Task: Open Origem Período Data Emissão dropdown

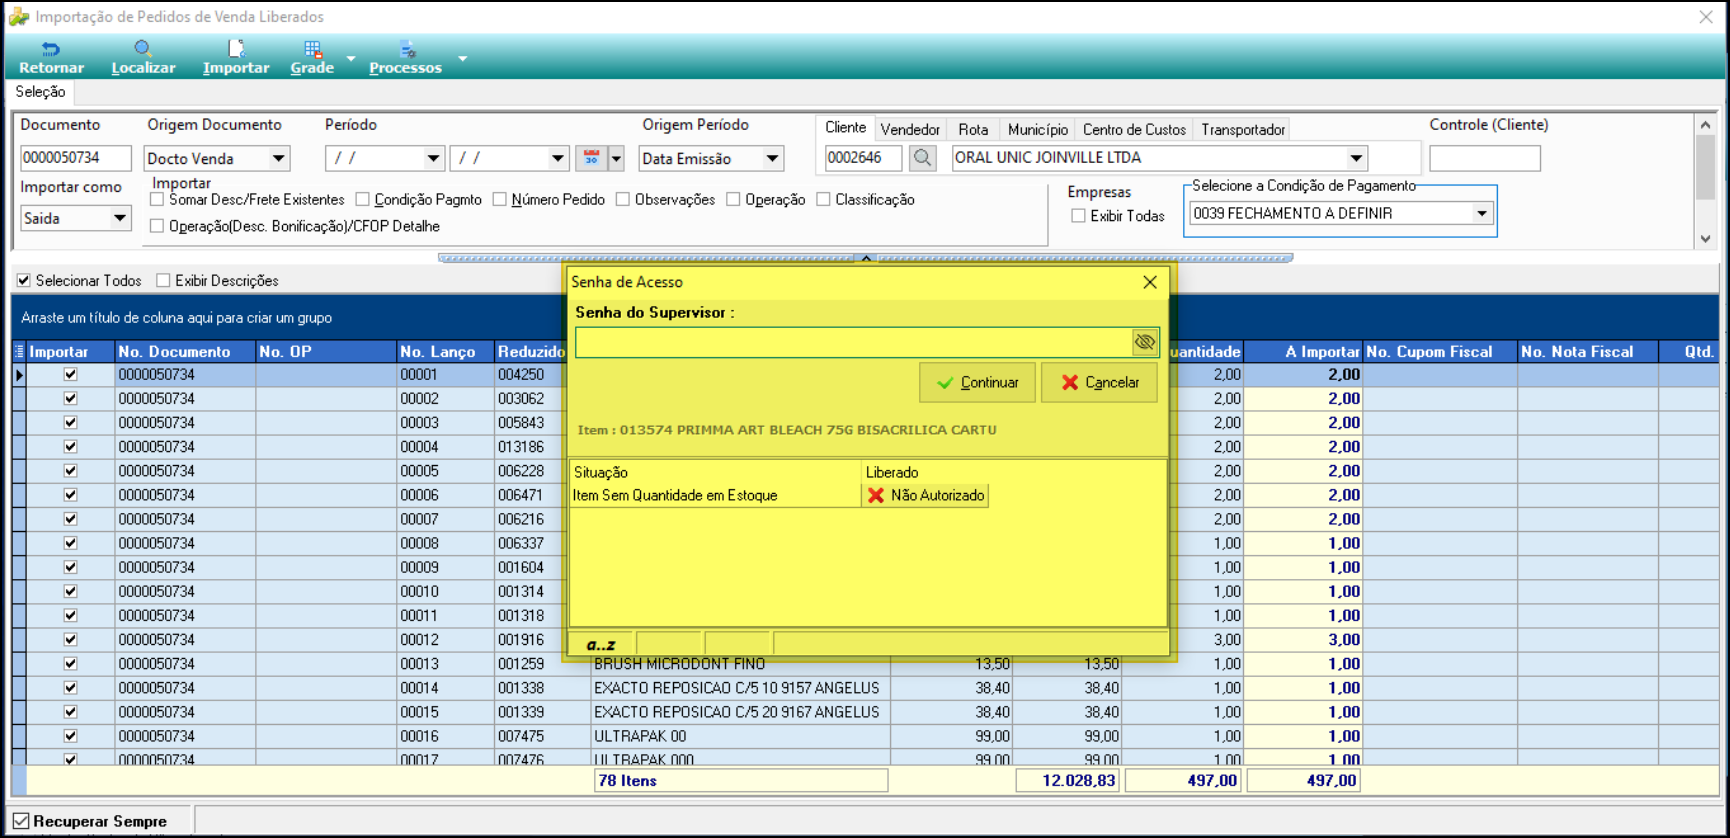Action: point(772,158)
